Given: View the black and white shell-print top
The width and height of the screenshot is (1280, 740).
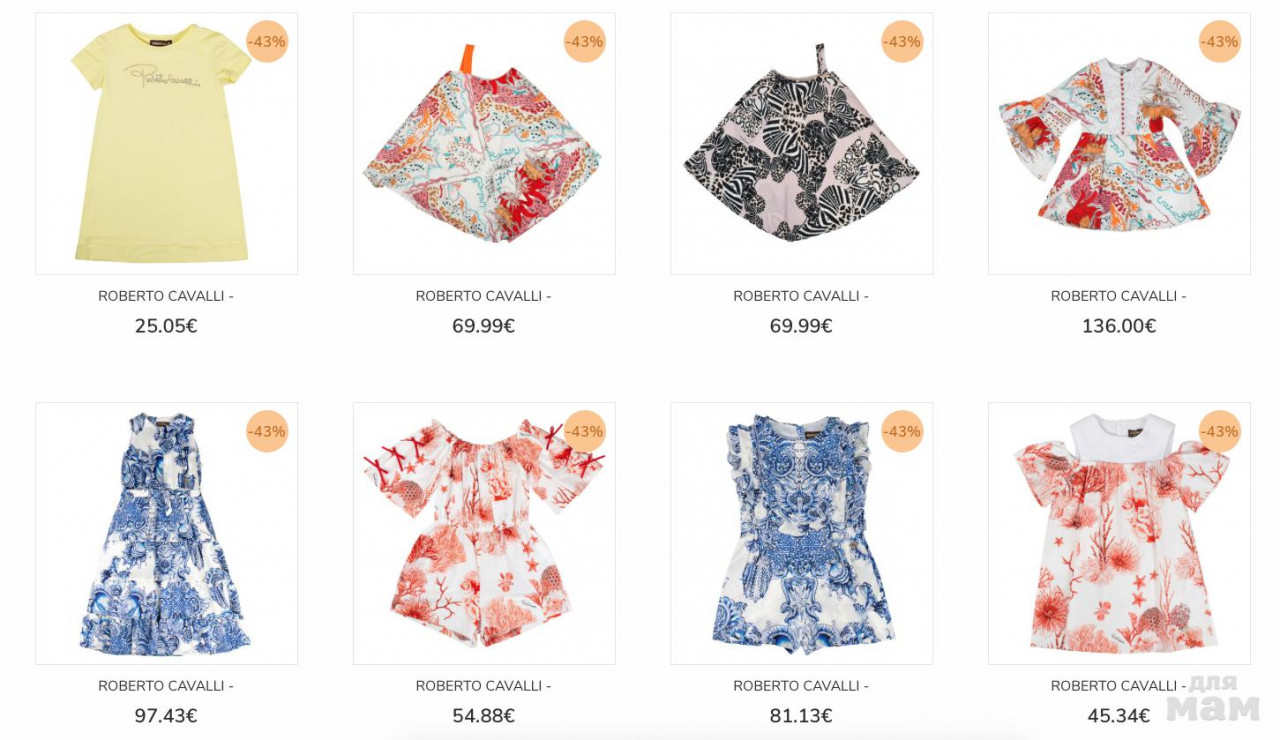Looking at the screenshot, I should (x=801, y=143).
